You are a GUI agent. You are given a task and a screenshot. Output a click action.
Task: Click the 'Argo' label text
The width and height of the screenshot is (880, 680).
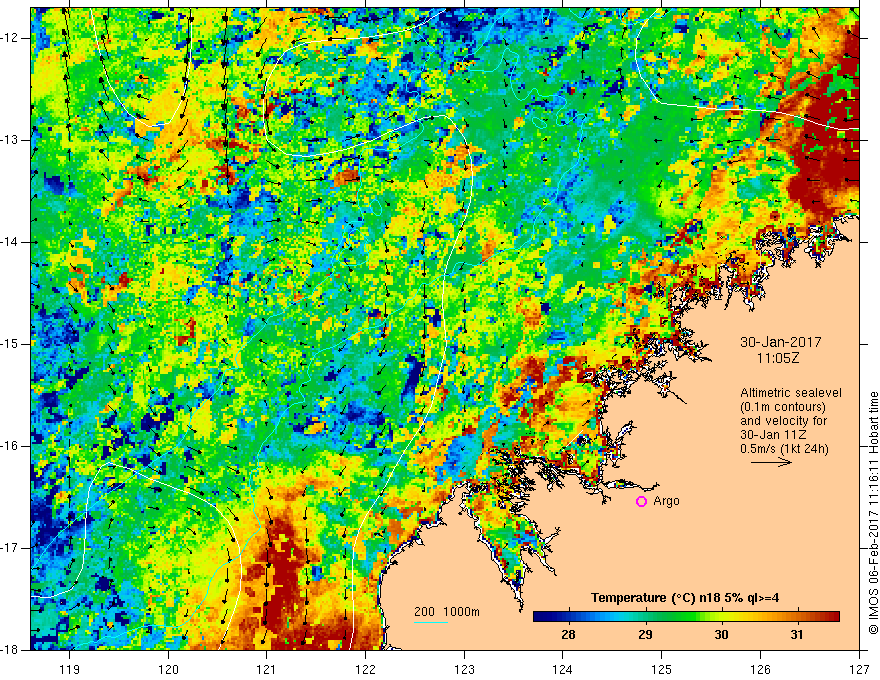(x=666, y=501)
